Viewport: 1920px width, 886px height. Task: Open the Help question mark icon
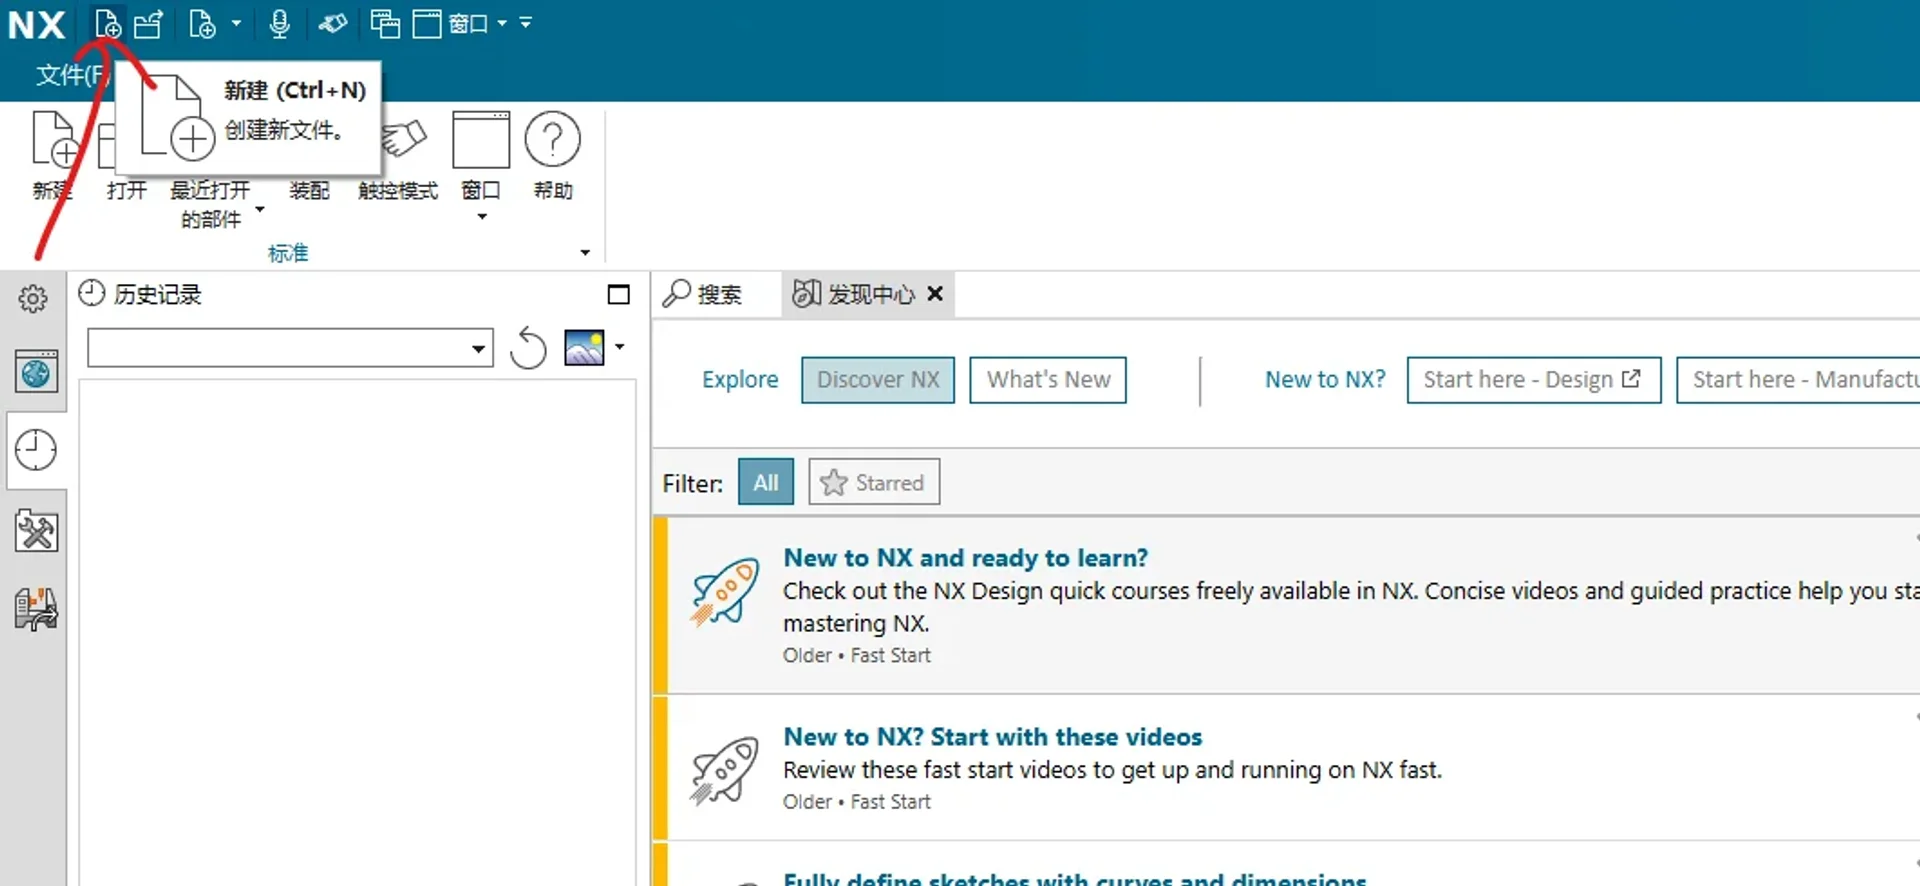[x=552, y=141]
